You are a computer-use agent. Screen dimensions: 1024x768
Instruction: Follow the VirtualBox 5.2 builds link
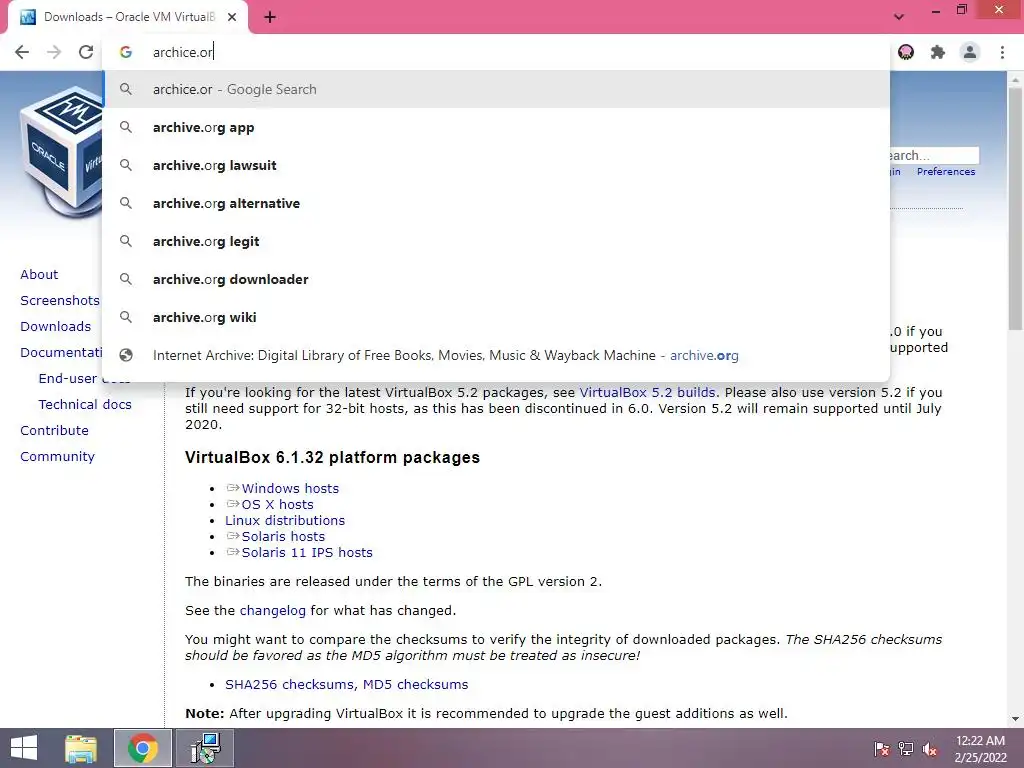click(x=647, y=392)
